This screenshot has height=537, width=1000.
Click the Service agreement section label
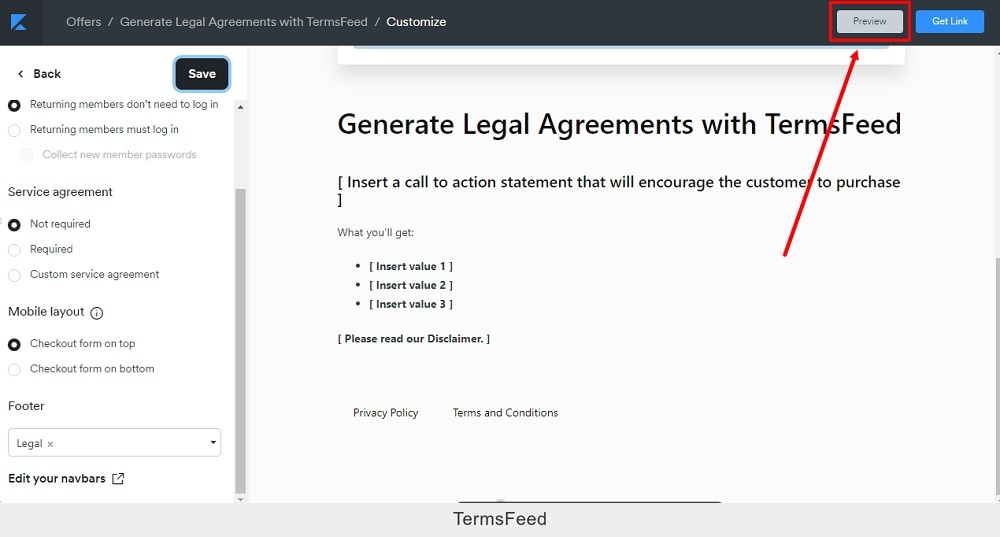tap(60, 192)
